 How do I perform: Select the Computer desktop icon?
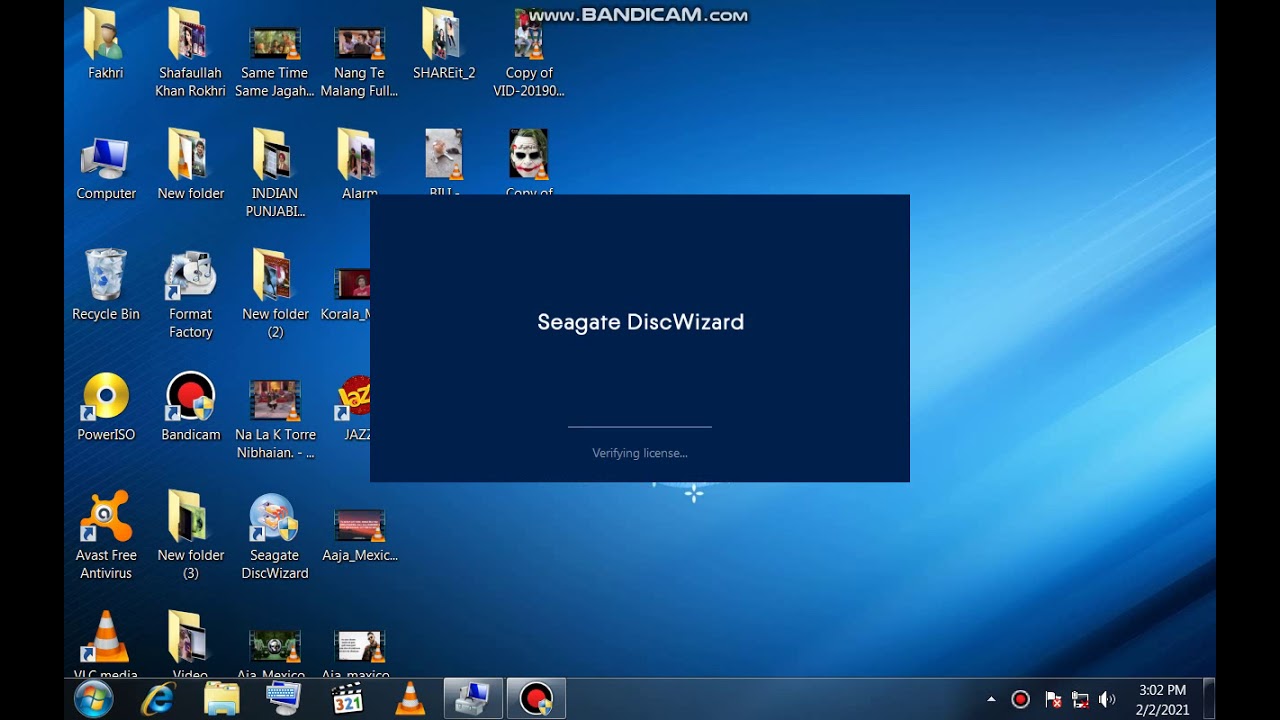pyautogui.click(x=106, y=166)
